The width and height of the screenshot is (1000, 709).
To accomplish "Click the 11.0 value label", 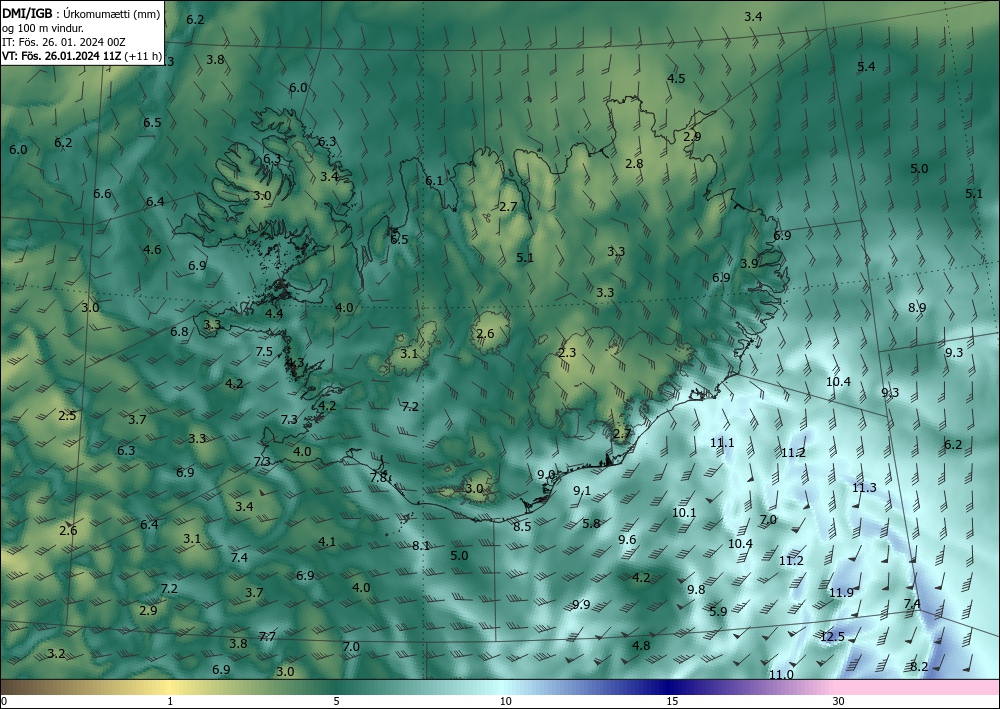I will pos(781,674).
